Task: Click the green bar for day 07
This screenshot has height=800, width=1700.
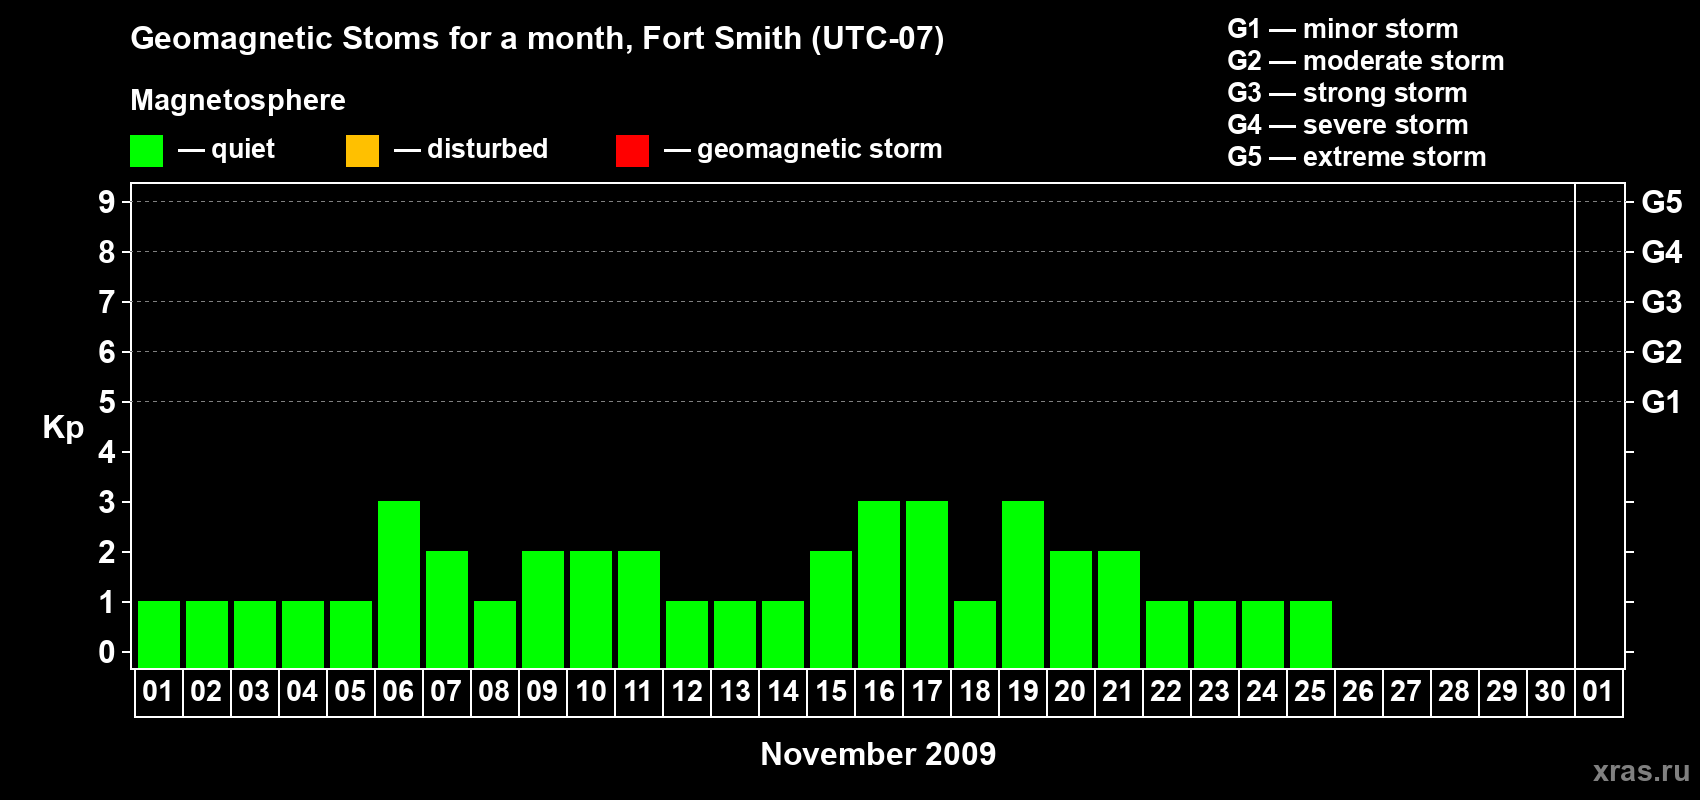Action: point(447,610)
